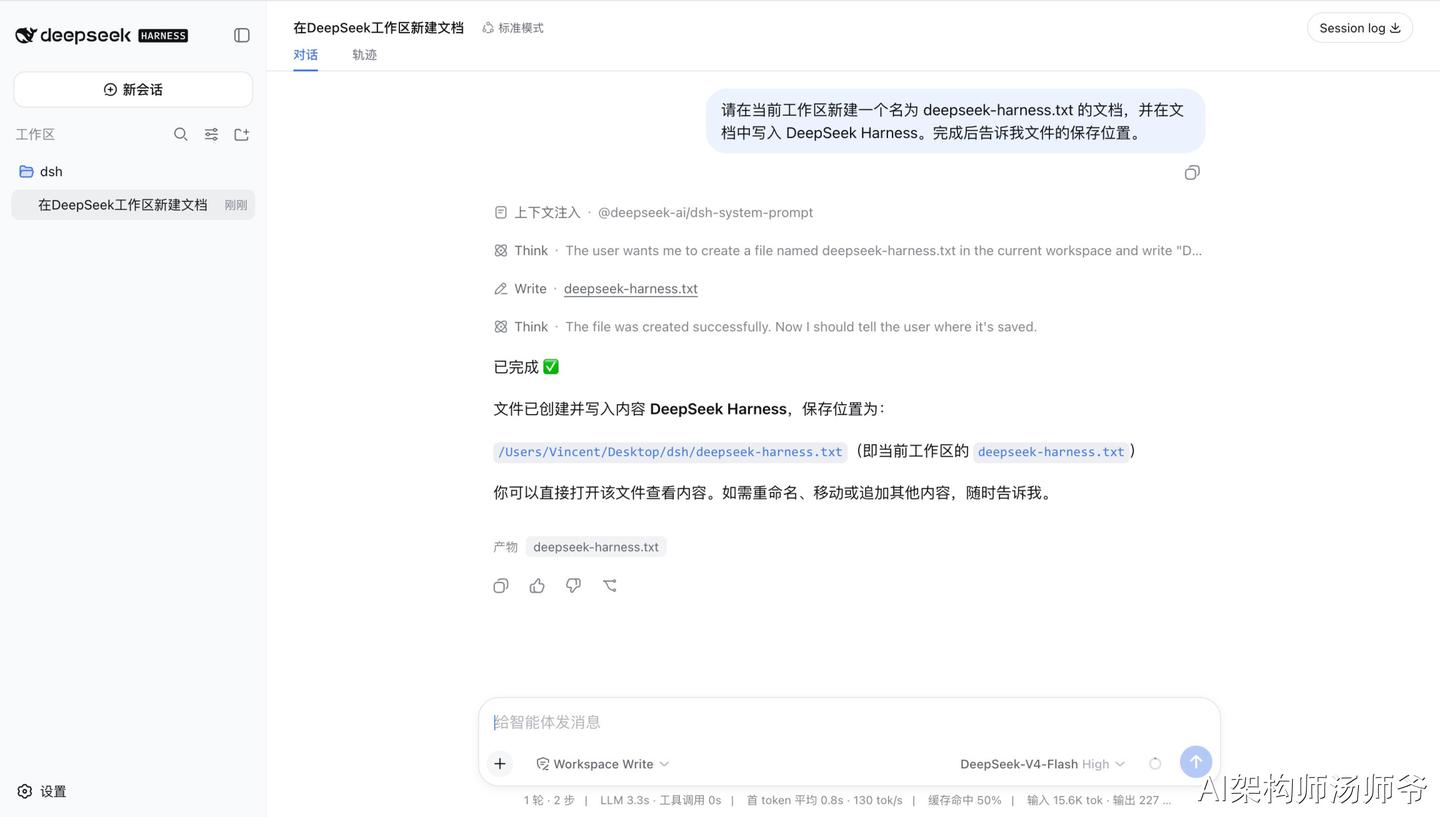
Task: Click the send message arrow button
Action: (x=1196, y=762)
